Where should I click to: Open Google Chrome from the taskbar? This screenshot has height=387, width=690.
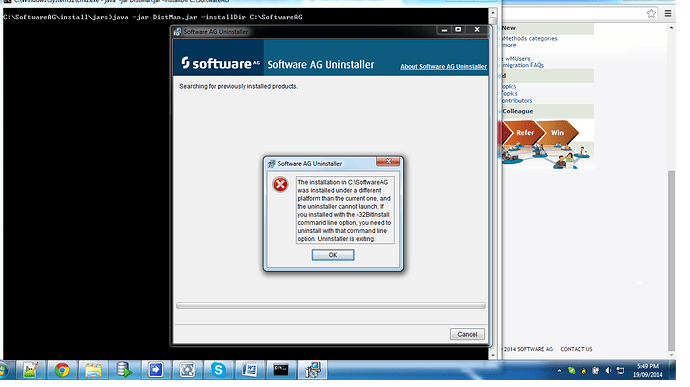[x=62, y=370]
